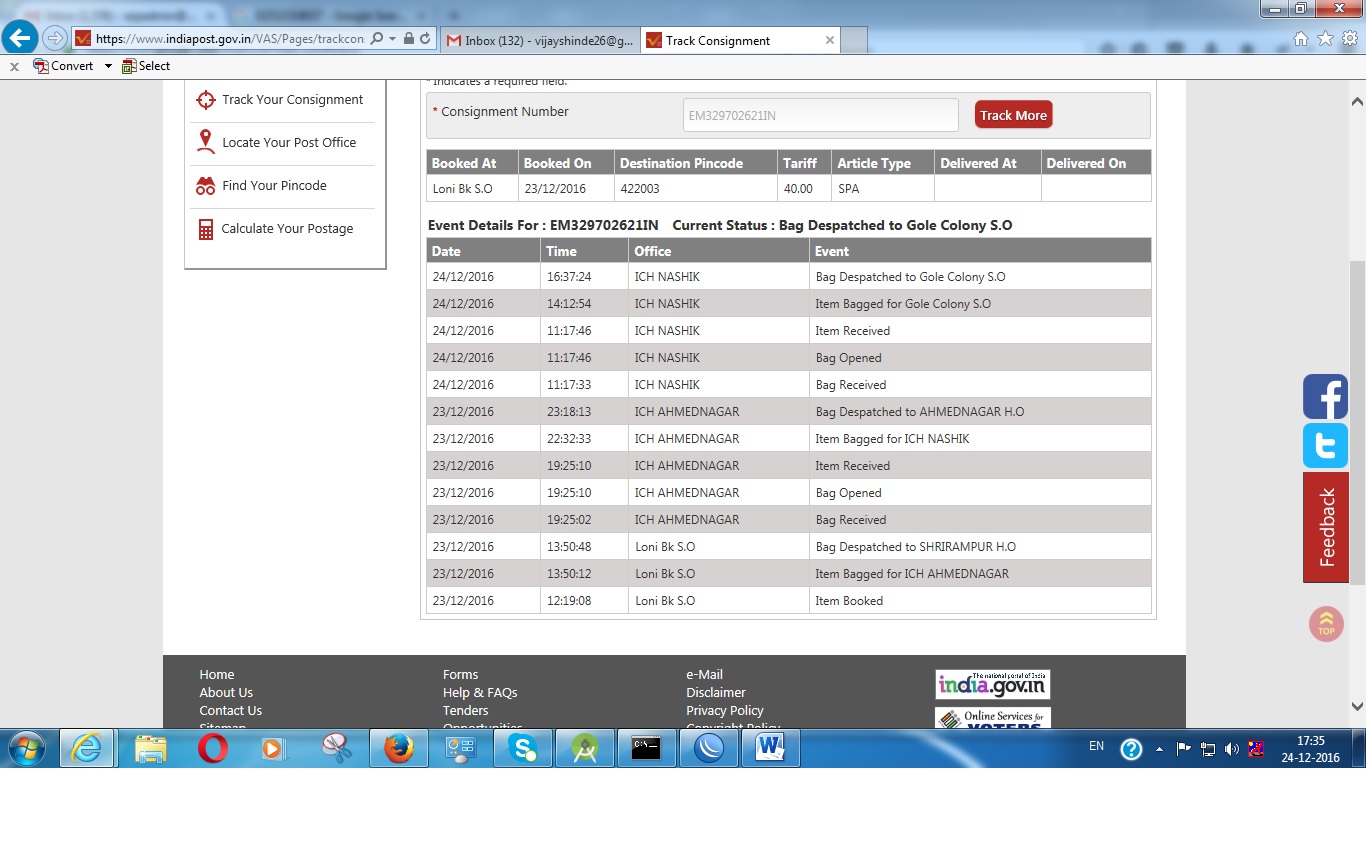Viewport: 1366px width, 855px height.
Task: Expand the Convert toolbar dropdown arrow
Action: click(x=108, y=66)
